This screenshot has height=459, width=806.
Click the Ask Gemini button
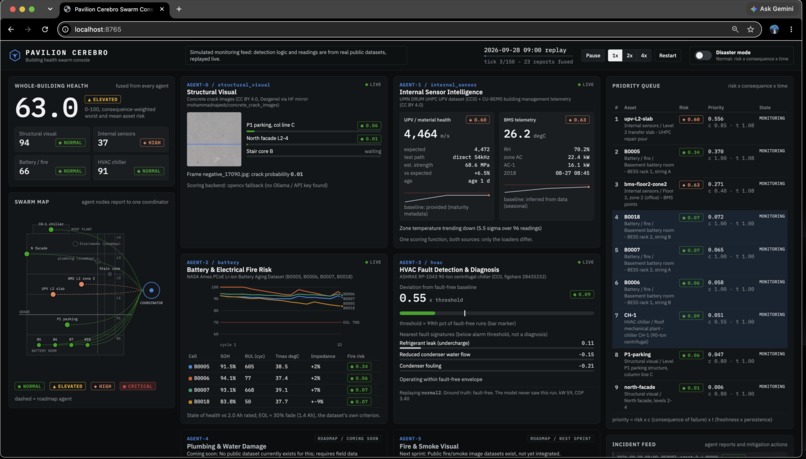tap(772, 9)
